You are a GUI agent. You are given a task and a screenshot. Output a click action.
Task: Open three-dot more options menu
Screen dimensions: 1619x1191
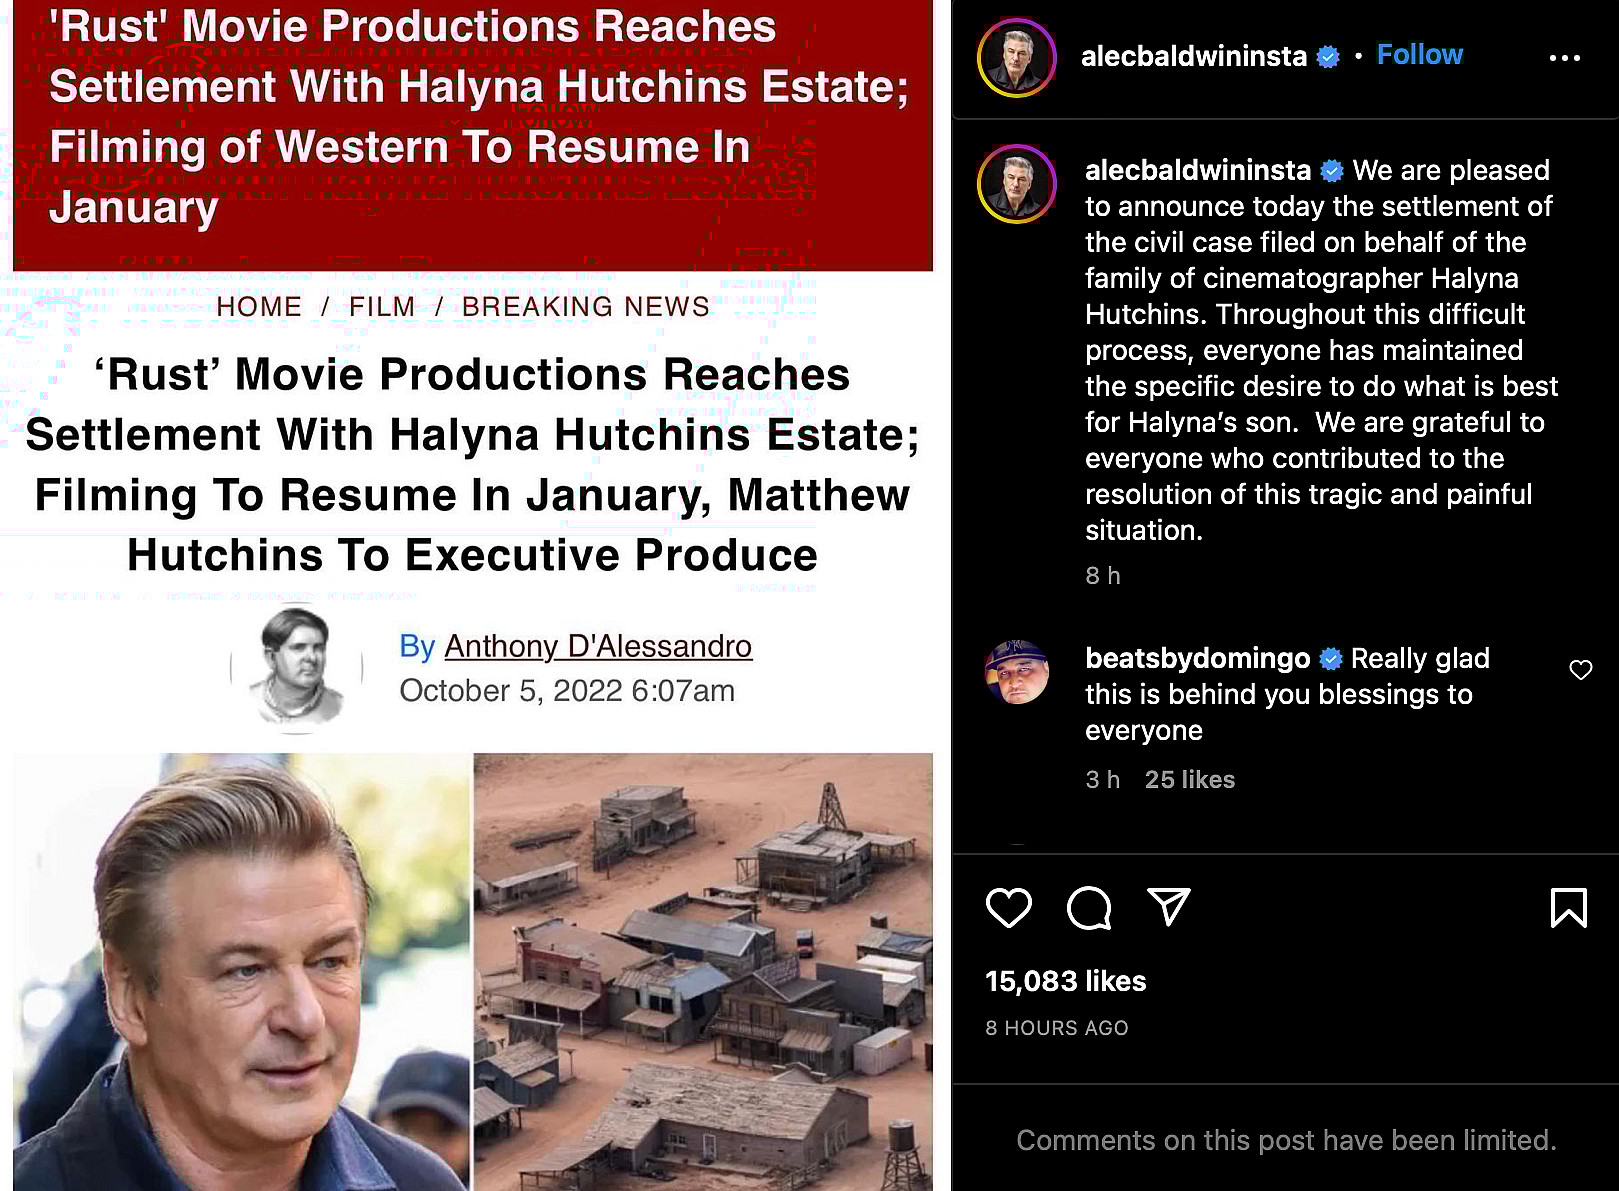click(1565, 58)
